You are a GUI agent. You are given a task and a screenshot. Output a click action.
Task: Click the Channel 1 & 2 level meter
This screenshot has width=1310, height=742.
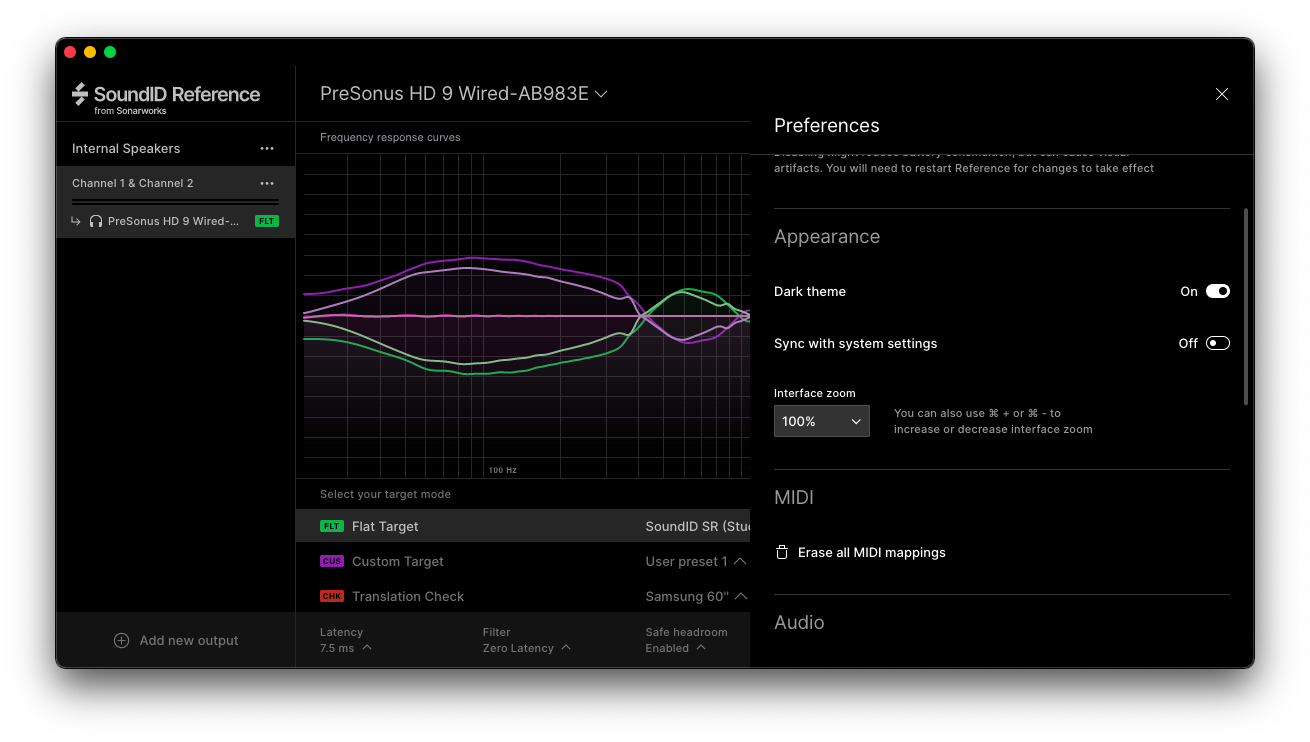click(176, 202)
